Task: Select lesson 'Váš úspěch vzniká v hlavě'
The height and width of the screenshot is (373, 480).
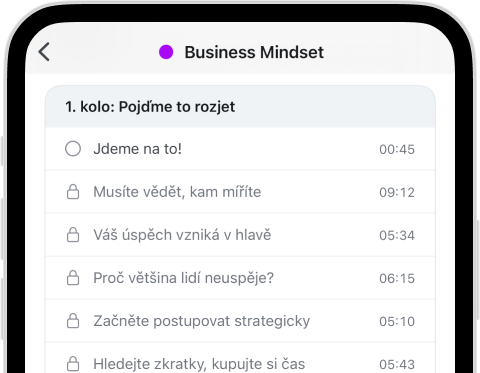Action: point(240,235)
